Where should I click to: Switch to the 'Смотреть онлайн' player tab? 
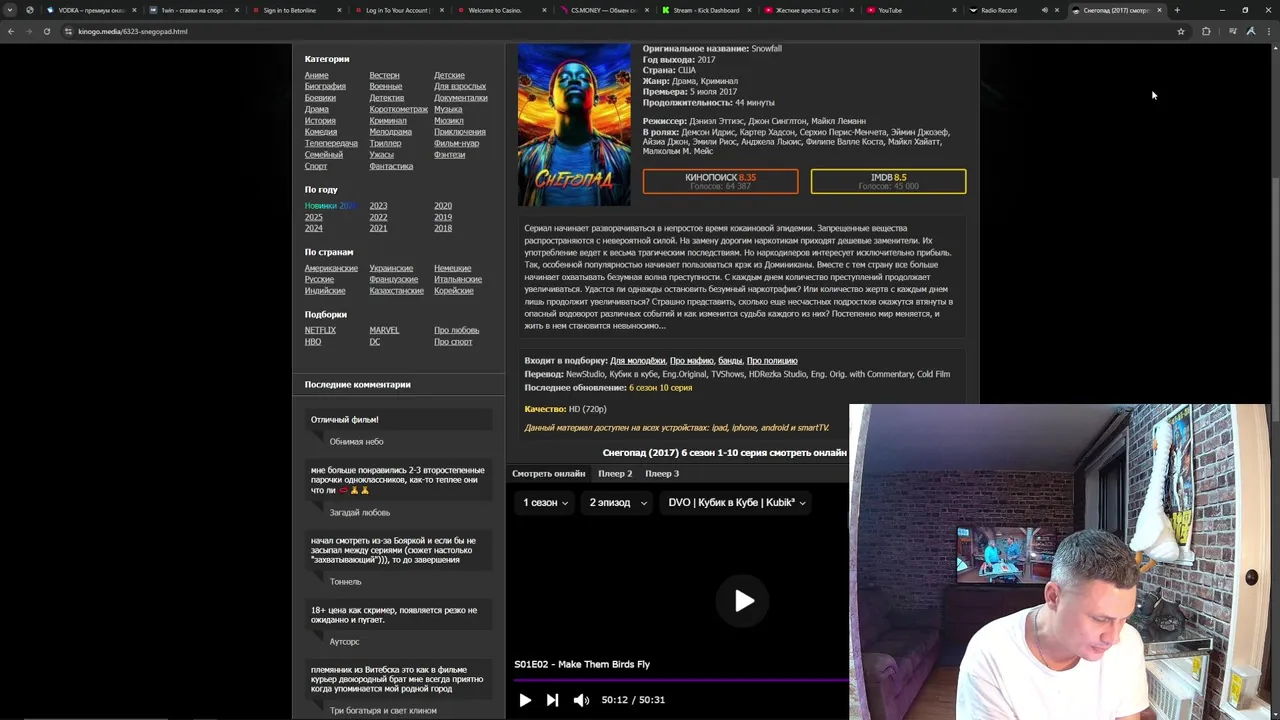coord(548,474)
